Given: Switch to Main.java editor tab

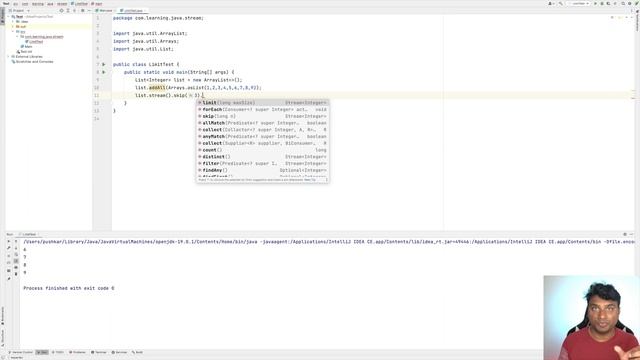Looking at the screenshot, I should pyautogui.click(x=104, y=11).
